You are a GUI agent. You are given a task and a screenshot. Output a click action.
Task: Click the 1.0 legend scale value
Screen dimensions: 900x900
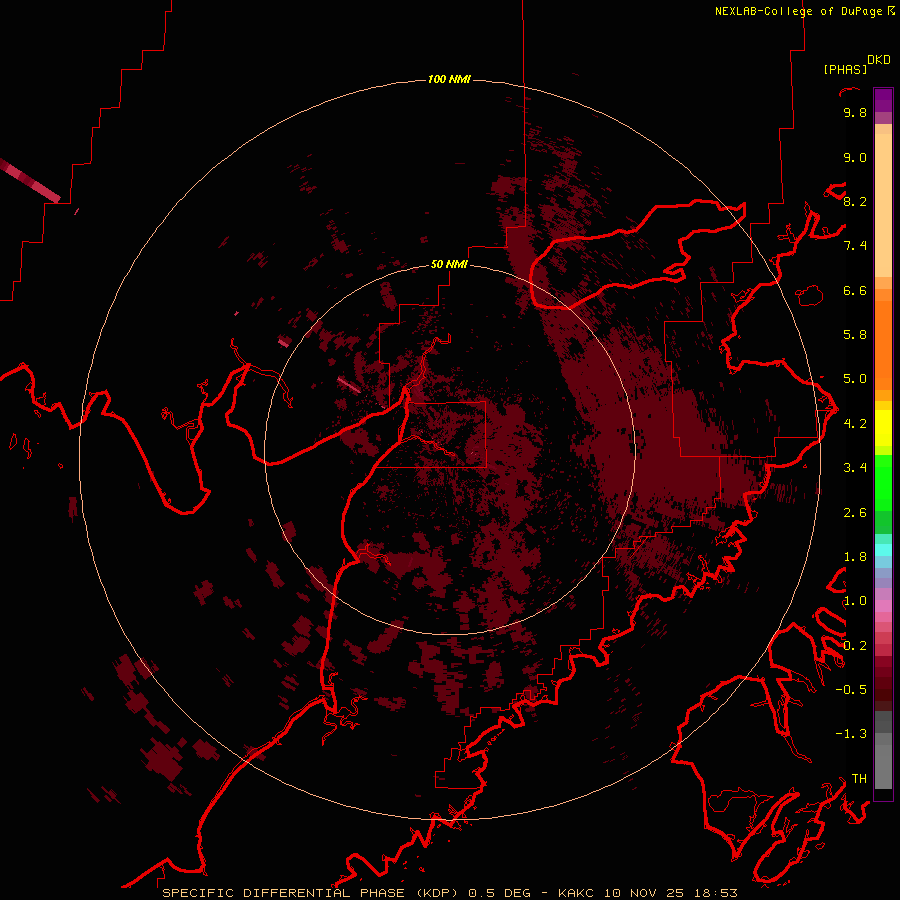coord(855,601)
